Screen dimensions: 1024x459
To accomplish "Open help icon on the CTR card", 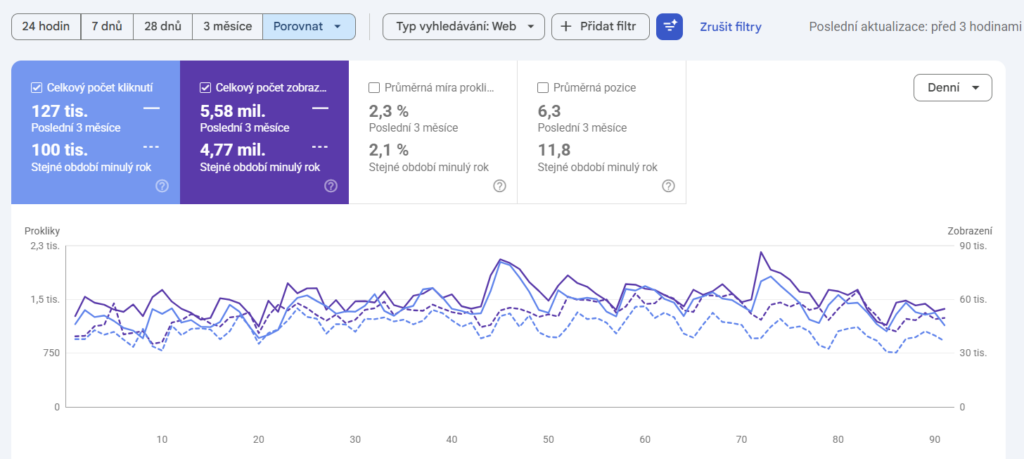I will (500, 186).
